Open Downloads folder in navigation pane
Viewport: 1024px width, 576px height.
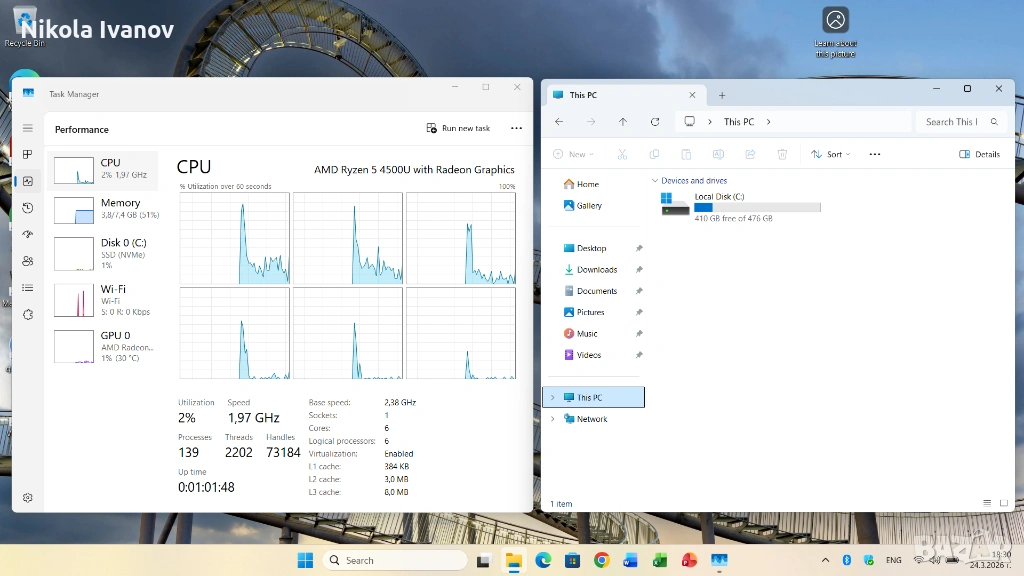(x=597, y=269)
